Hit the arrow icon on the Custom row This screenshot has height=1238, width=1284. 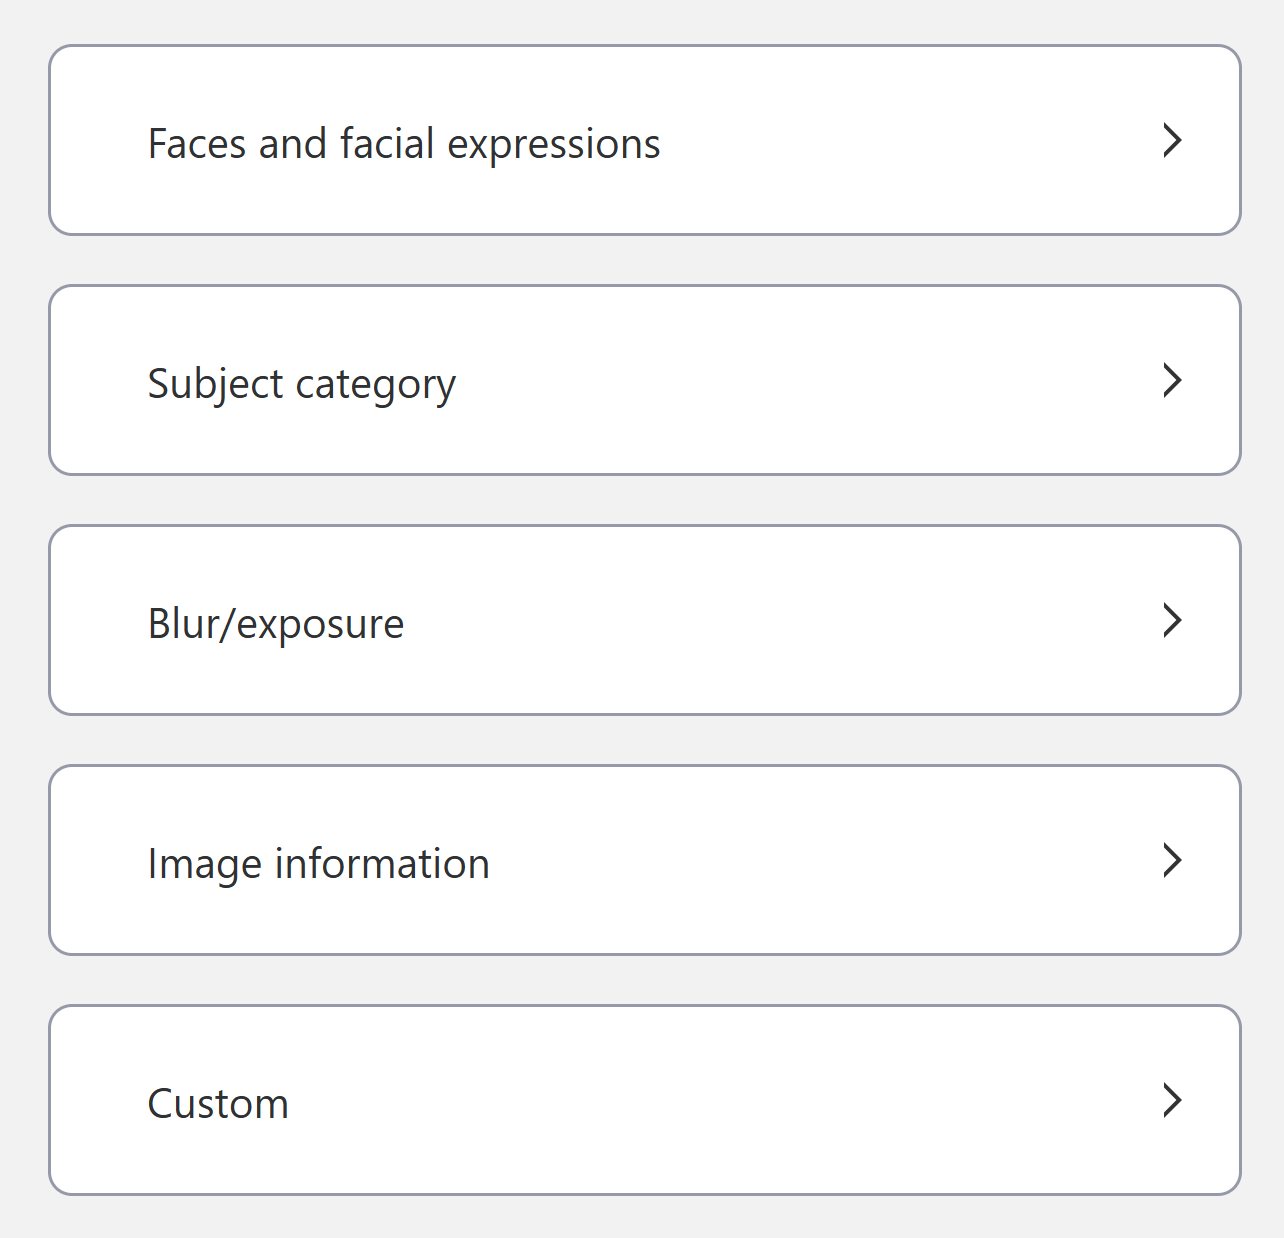pos(1172,1101)
